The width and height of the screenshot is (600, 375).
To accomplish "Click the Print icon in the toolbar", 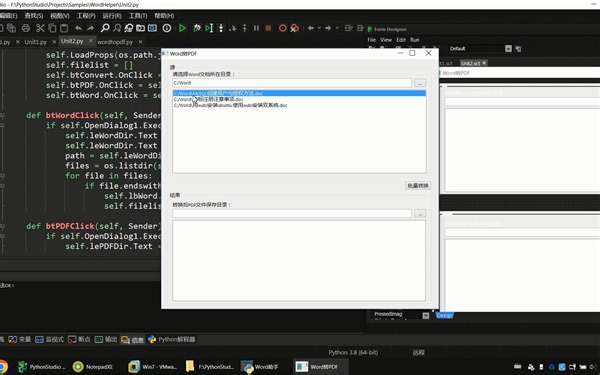I will click(26, 28).
